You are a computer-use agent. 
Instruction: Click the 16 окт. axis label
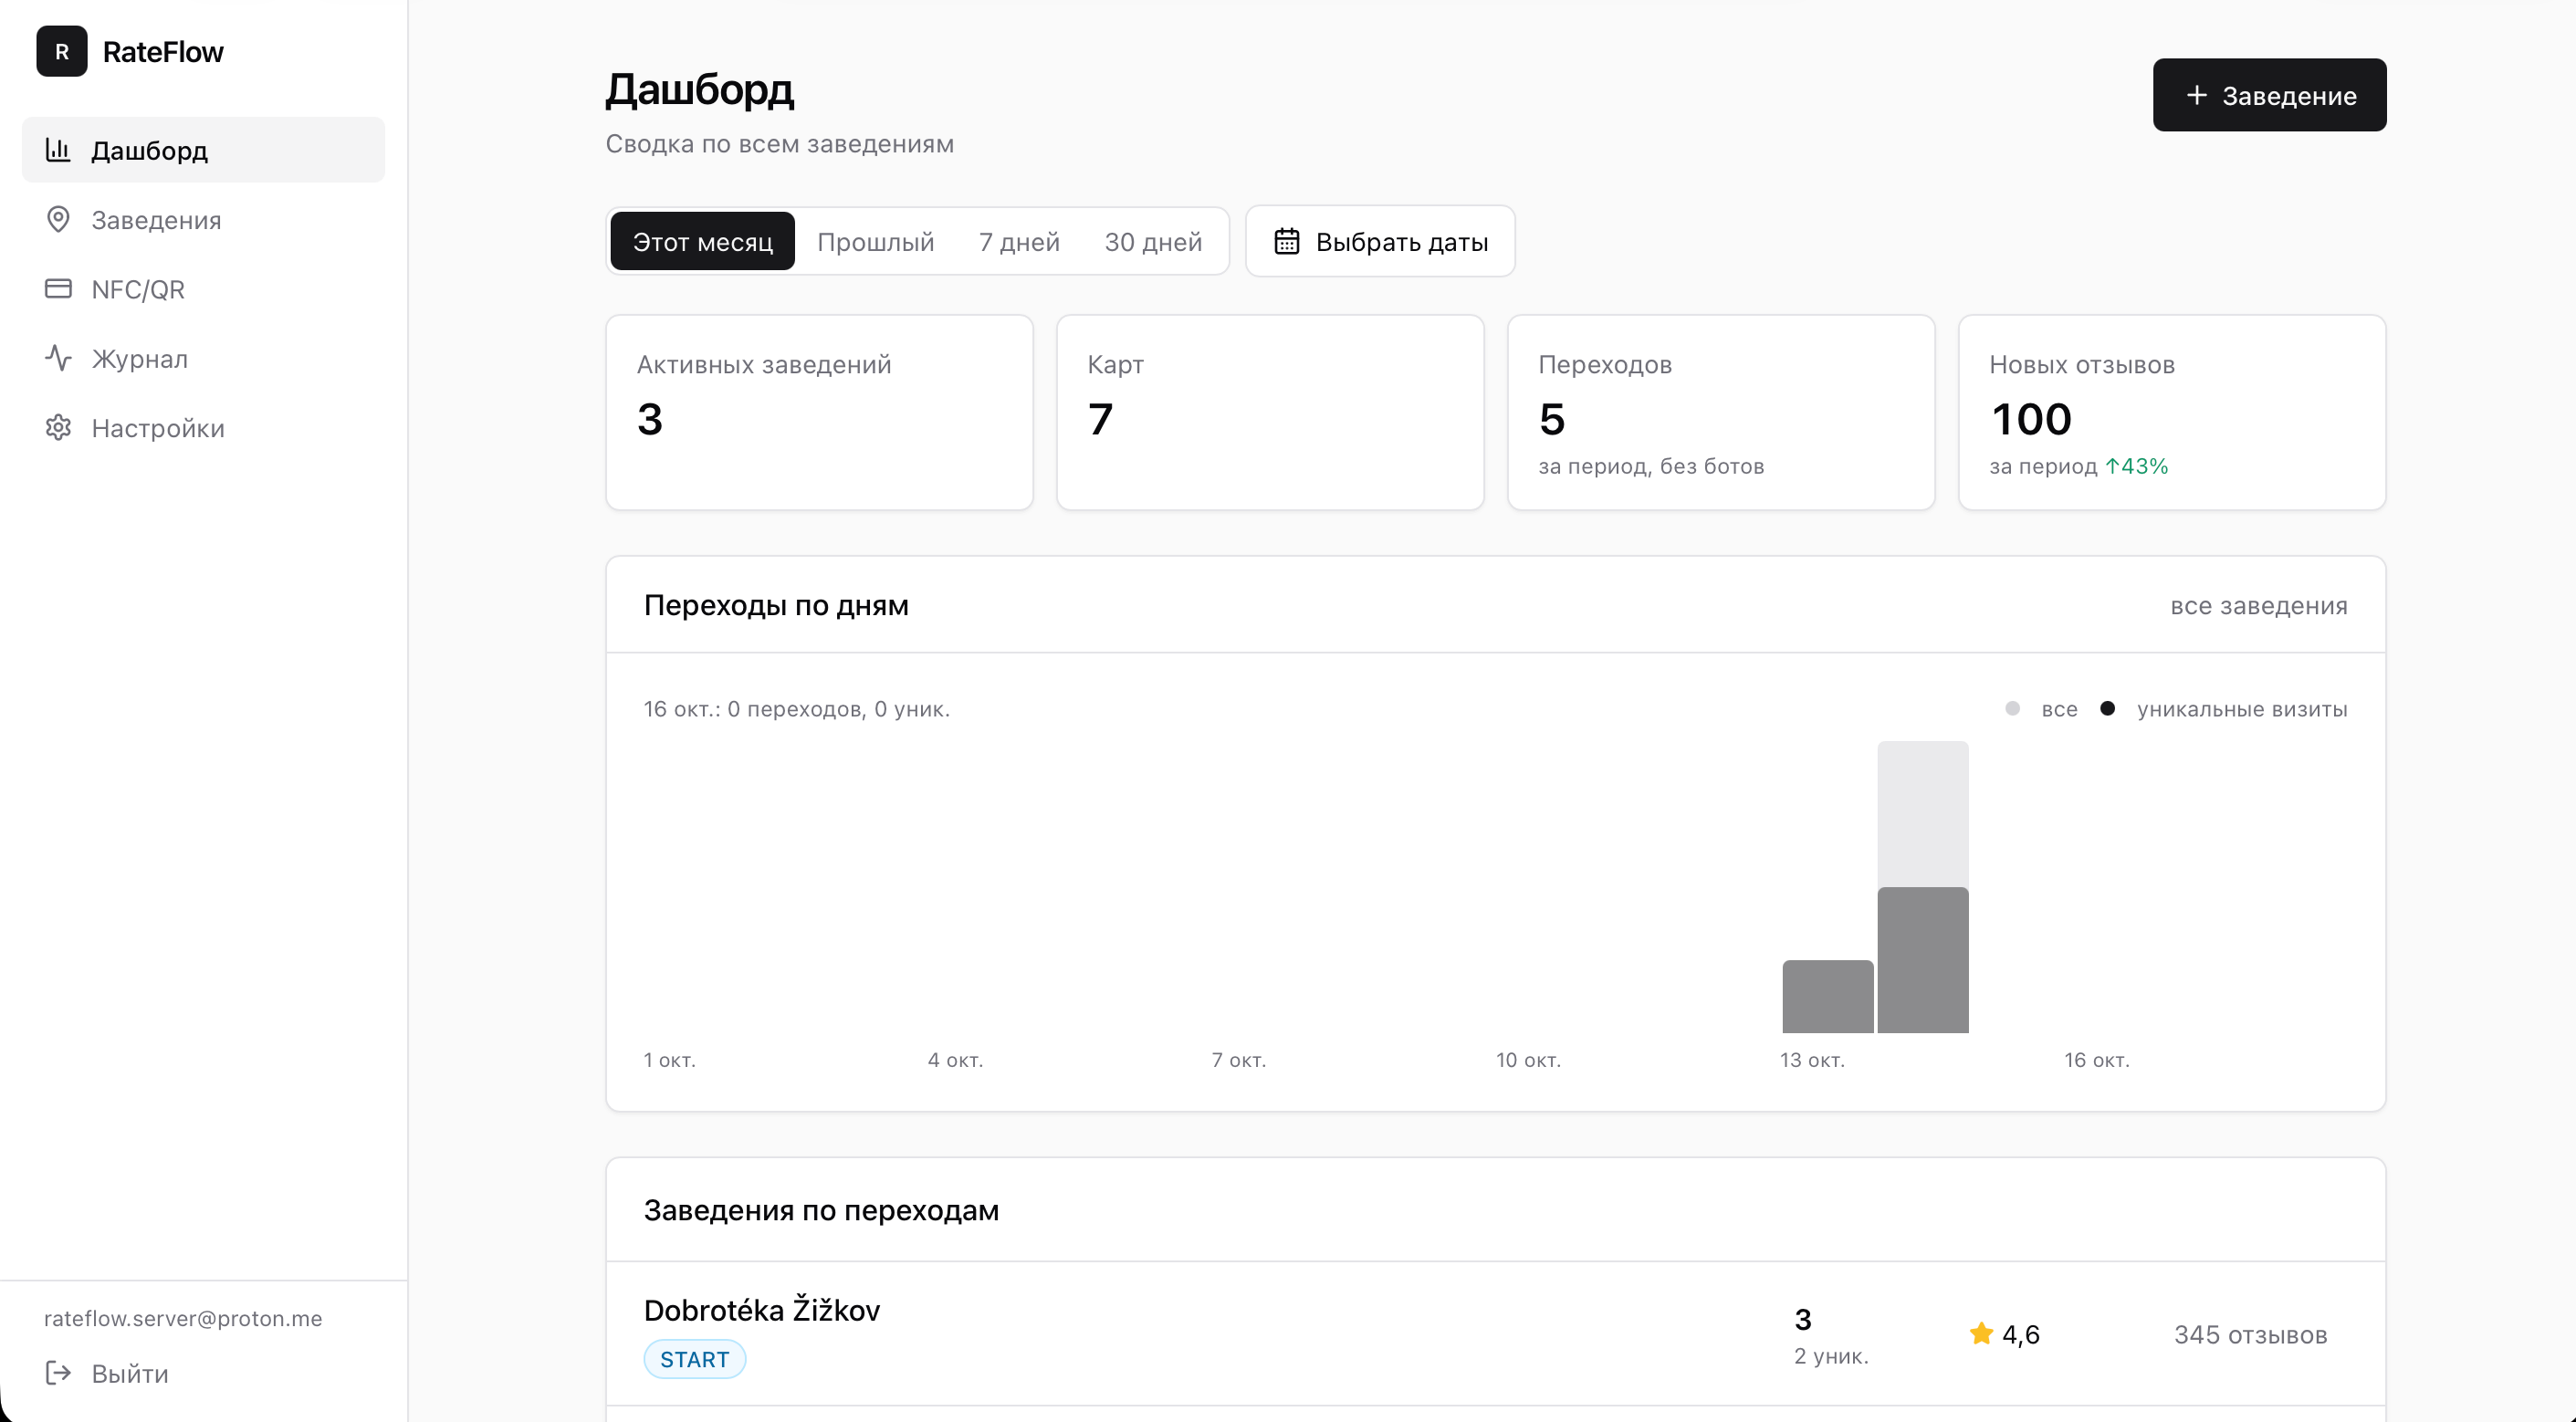click(2096, 1060)
